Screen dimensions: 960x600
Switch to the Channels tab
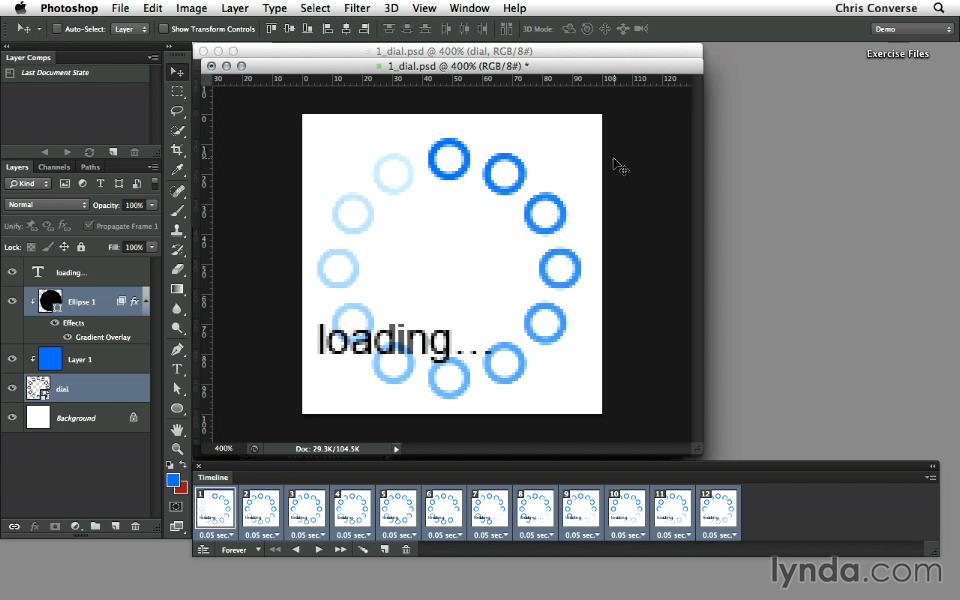tap(54, 167)
